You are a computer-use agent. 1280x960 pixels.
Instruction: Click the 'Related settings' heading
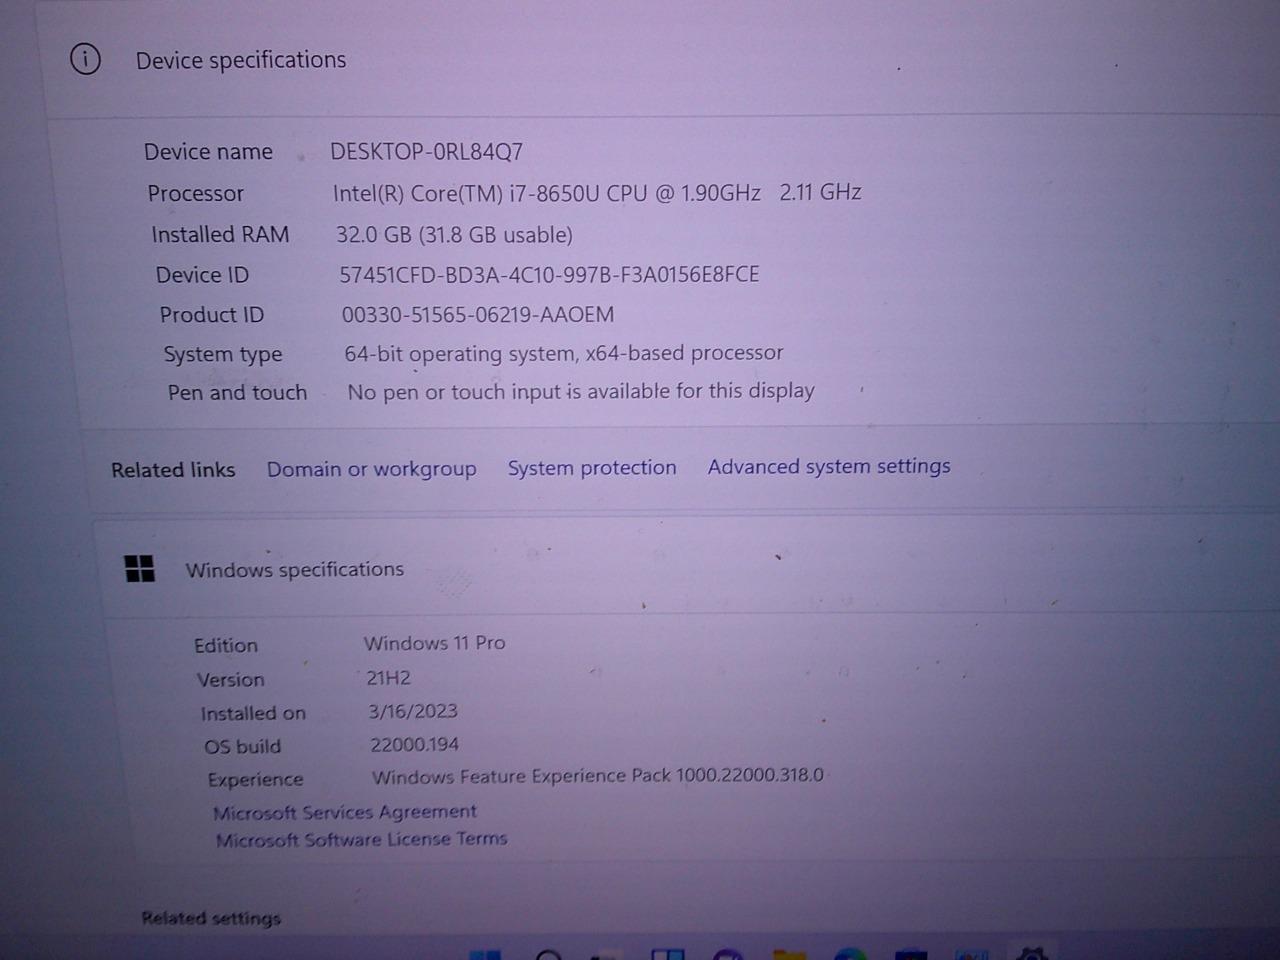pyautogui.click(x=211, y=918)
